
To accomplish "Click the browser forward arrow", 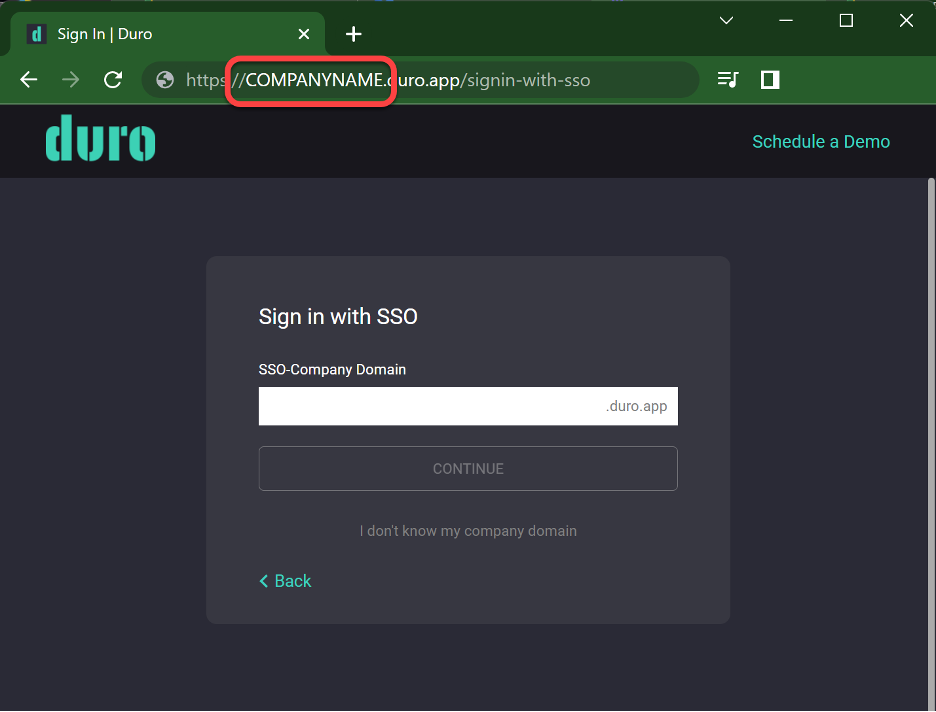I will coord(70,79).
